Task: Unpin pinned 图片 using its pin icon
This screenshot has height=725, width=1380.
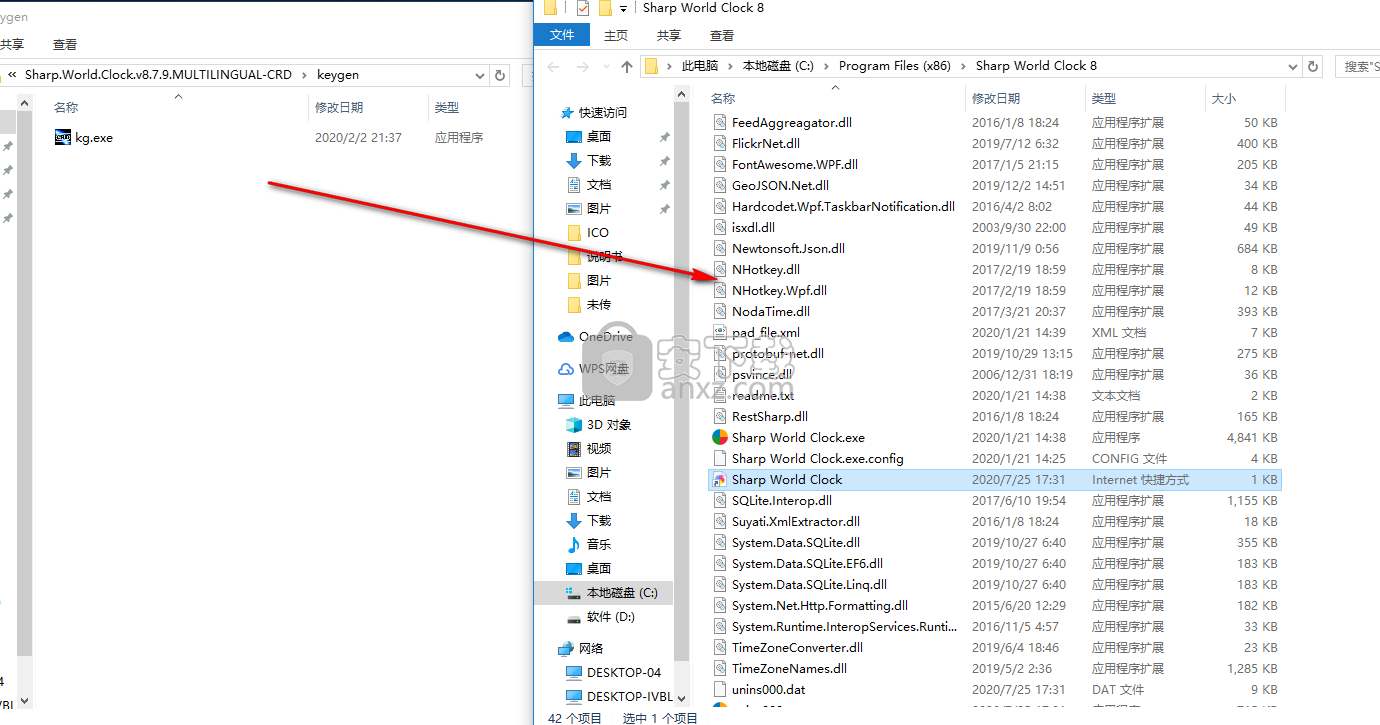Action: pos(664,209)
